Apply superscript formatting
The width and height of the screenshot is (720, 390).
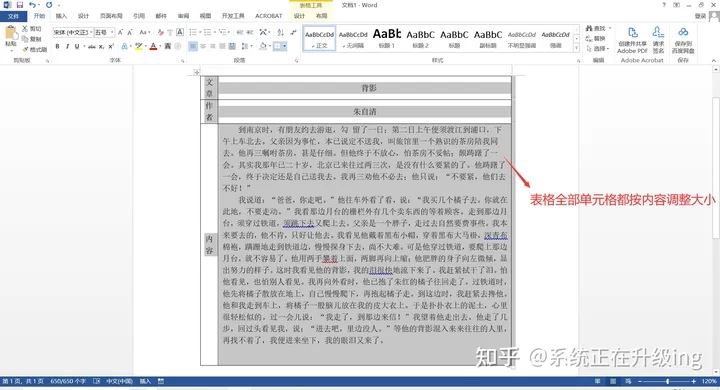tap(111, 46)
